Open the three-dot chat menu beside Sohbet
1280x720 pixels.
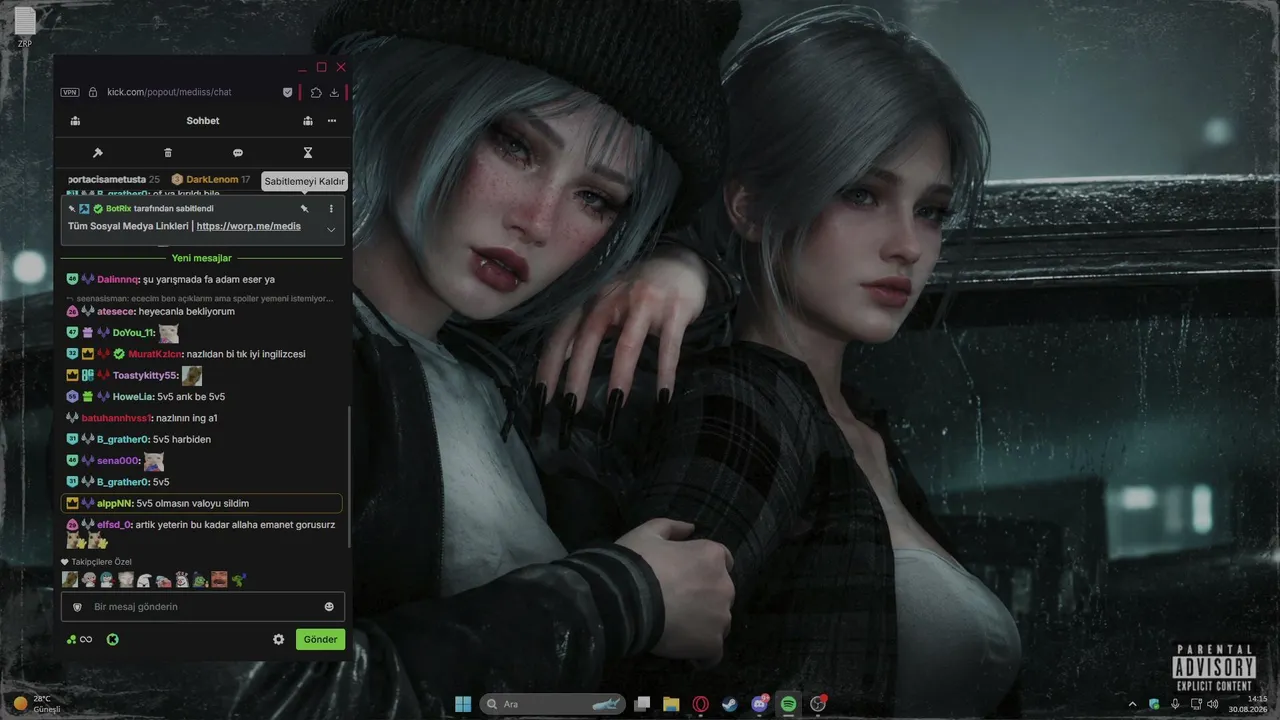click(x=332, y=121)
